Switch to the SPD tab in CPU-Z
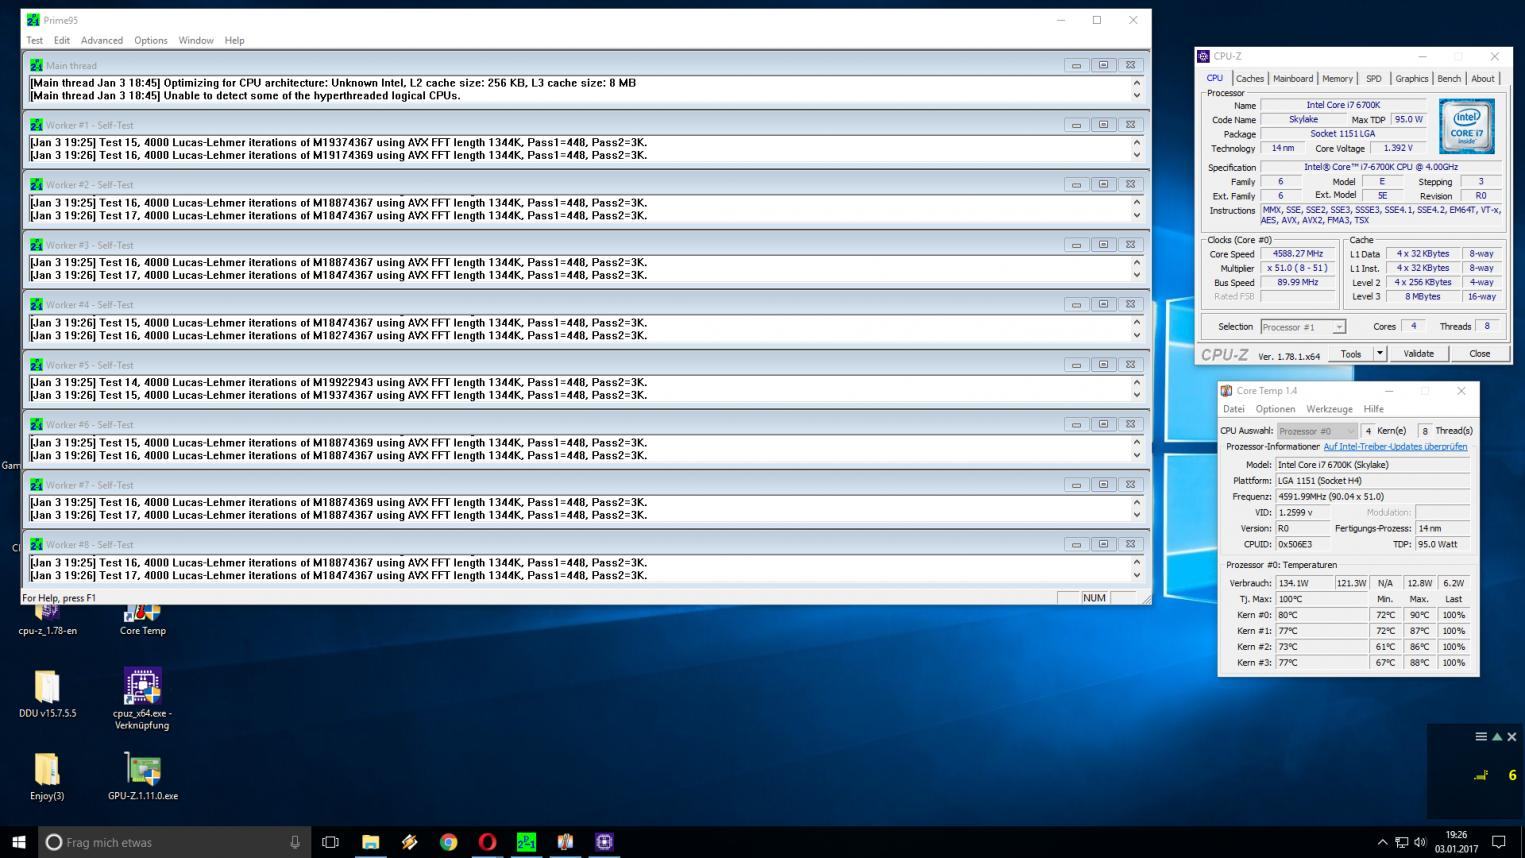 tap(1374, 78)
